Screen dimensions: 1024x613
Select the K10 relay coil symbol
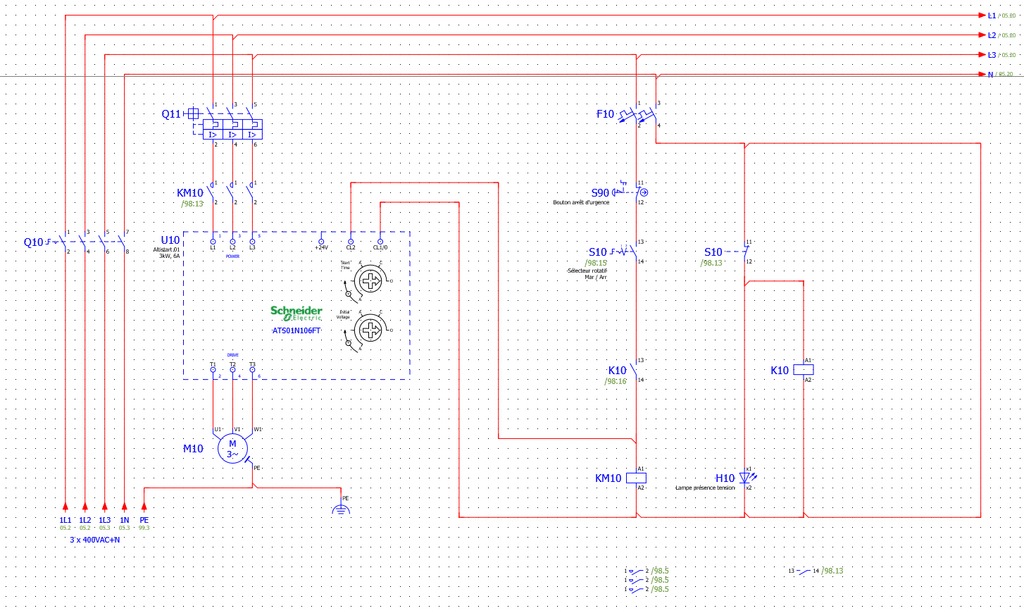point(804,370)
